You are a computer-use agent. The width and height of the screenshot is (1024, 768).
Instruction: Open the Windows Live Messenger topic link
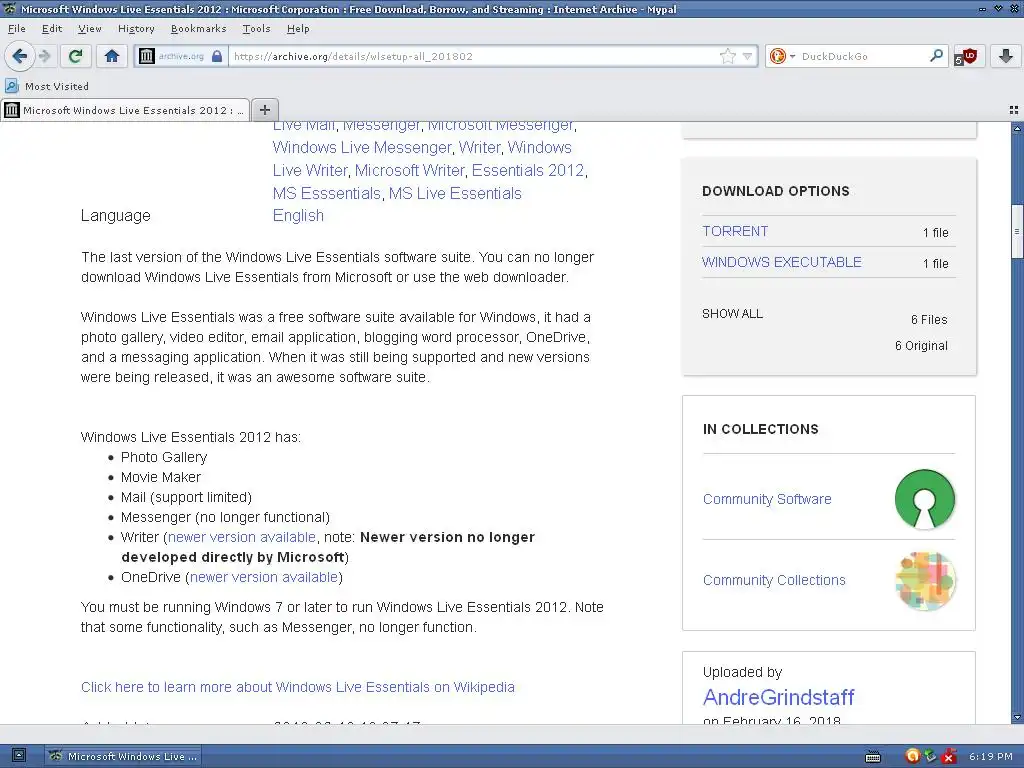pos(362,148)
